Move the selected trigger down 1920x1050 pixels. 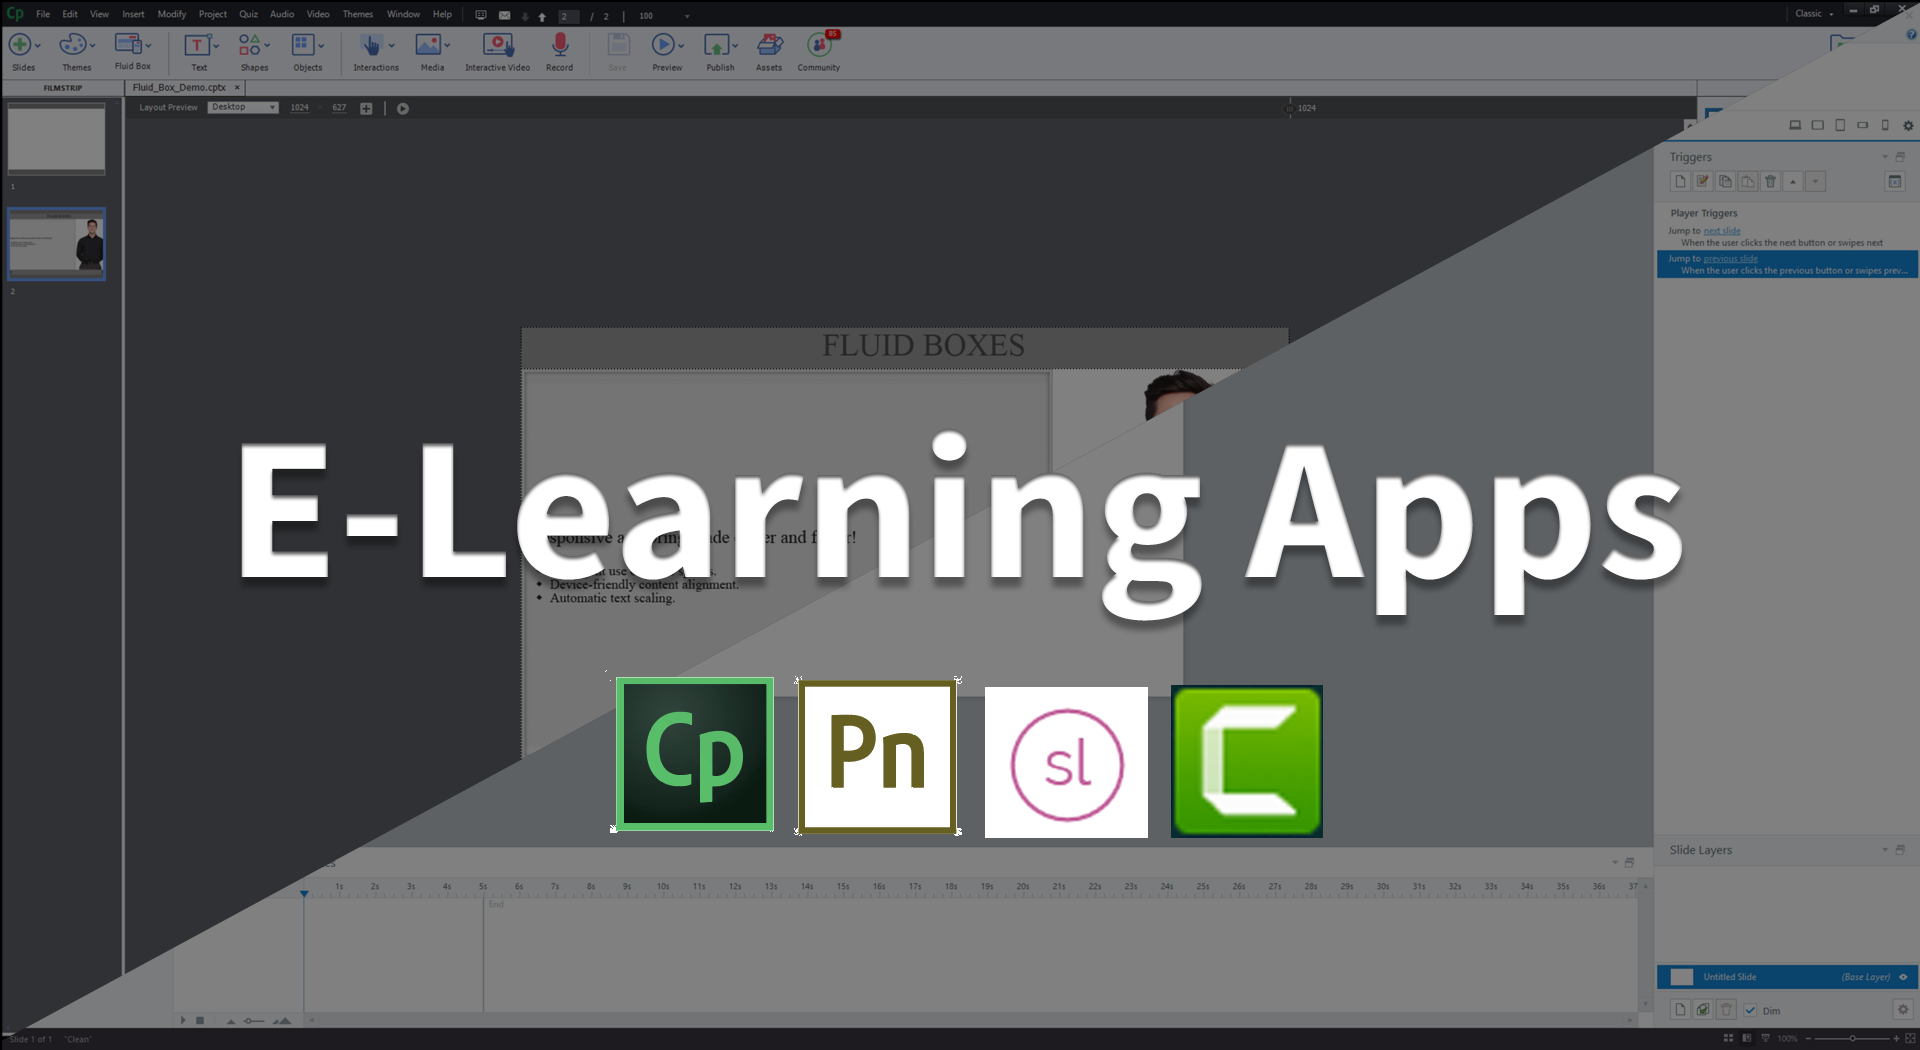point(1815,181)
